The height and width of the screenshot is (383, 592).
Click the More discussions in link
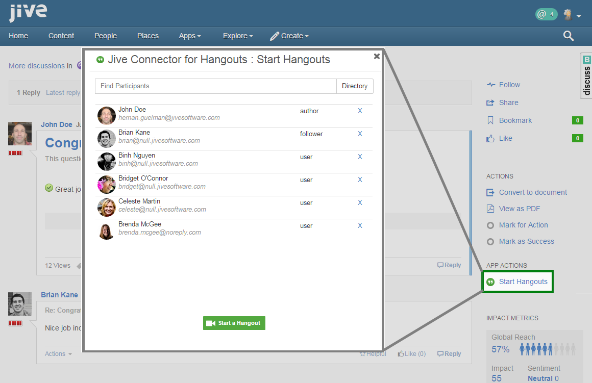click(x=40, y=66)
